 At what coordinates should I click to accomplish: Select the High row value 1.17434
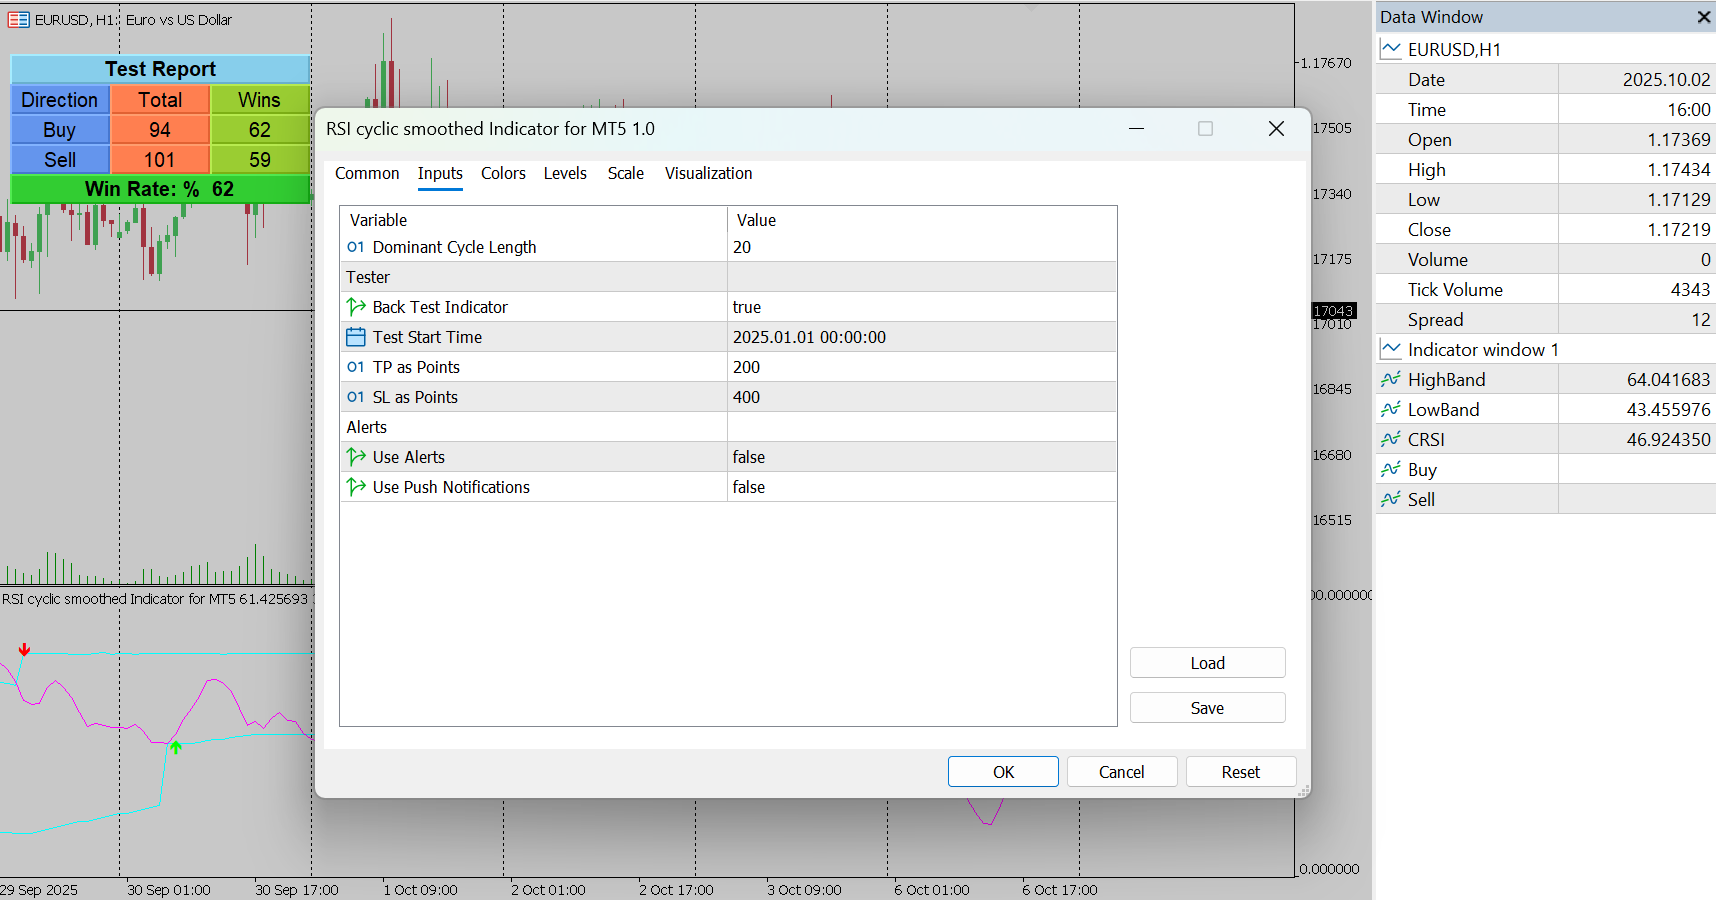pos(1546,169)
